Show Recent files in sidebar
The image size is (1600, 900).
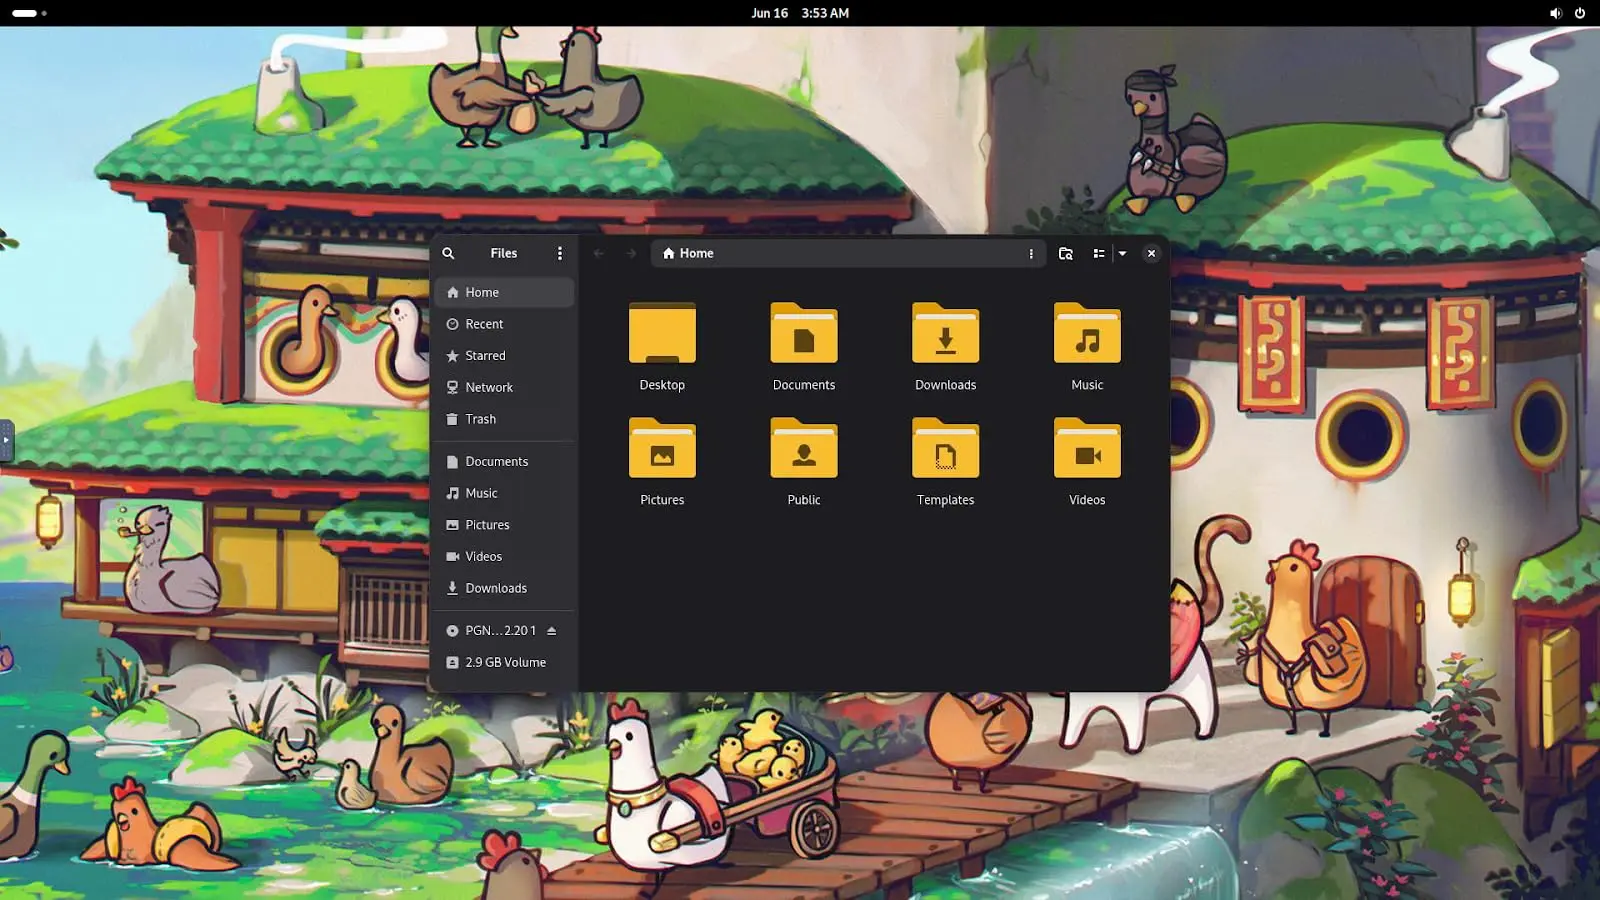point(504,324)
